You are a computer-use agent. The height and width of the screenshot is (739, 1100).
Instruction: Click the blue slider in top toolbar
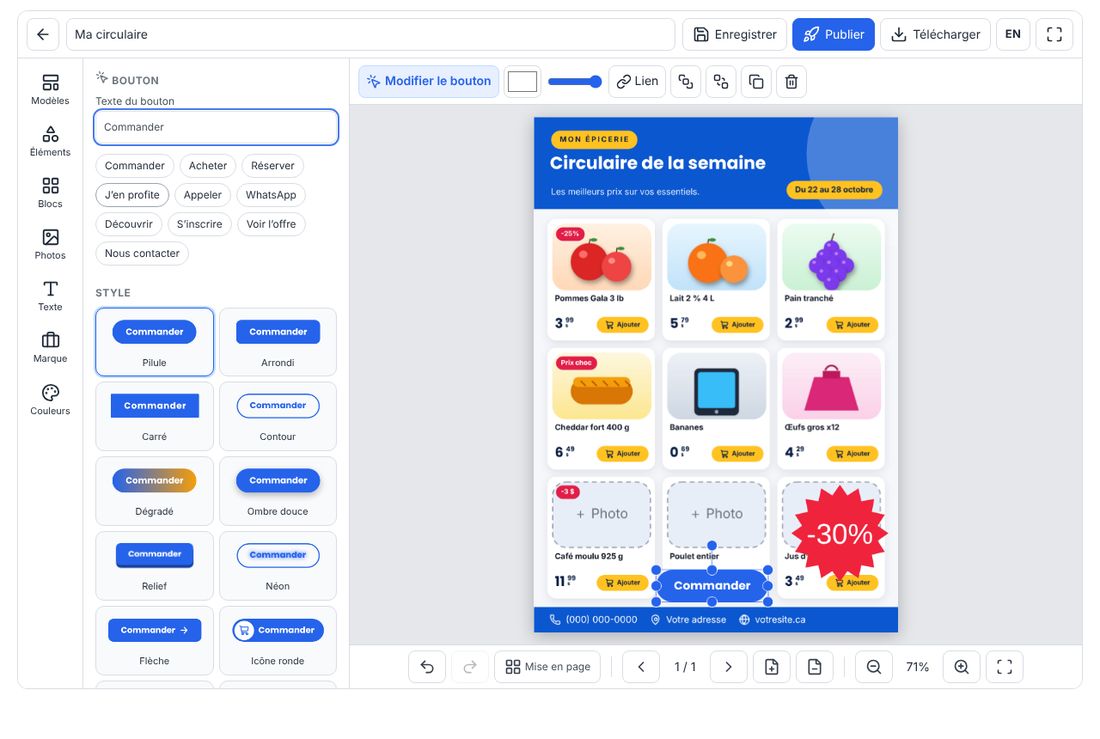point(575,81)
